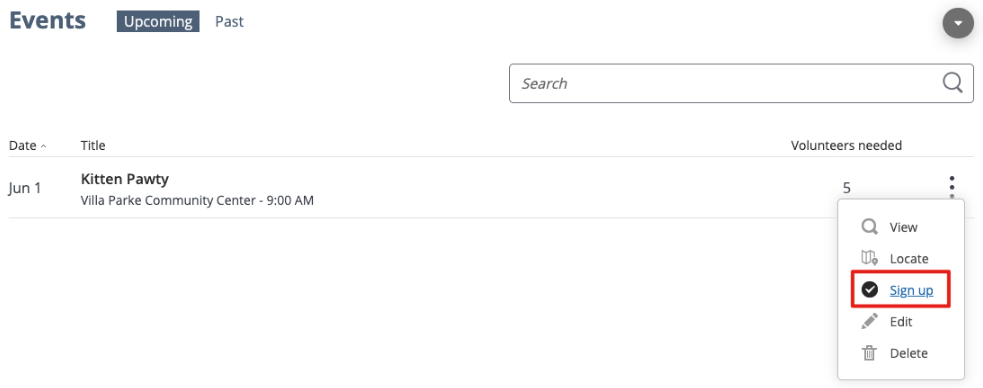The height and width of the screenshot is (388, 983).
Task: Click the magnifying glass View icon
Action: 869,227
